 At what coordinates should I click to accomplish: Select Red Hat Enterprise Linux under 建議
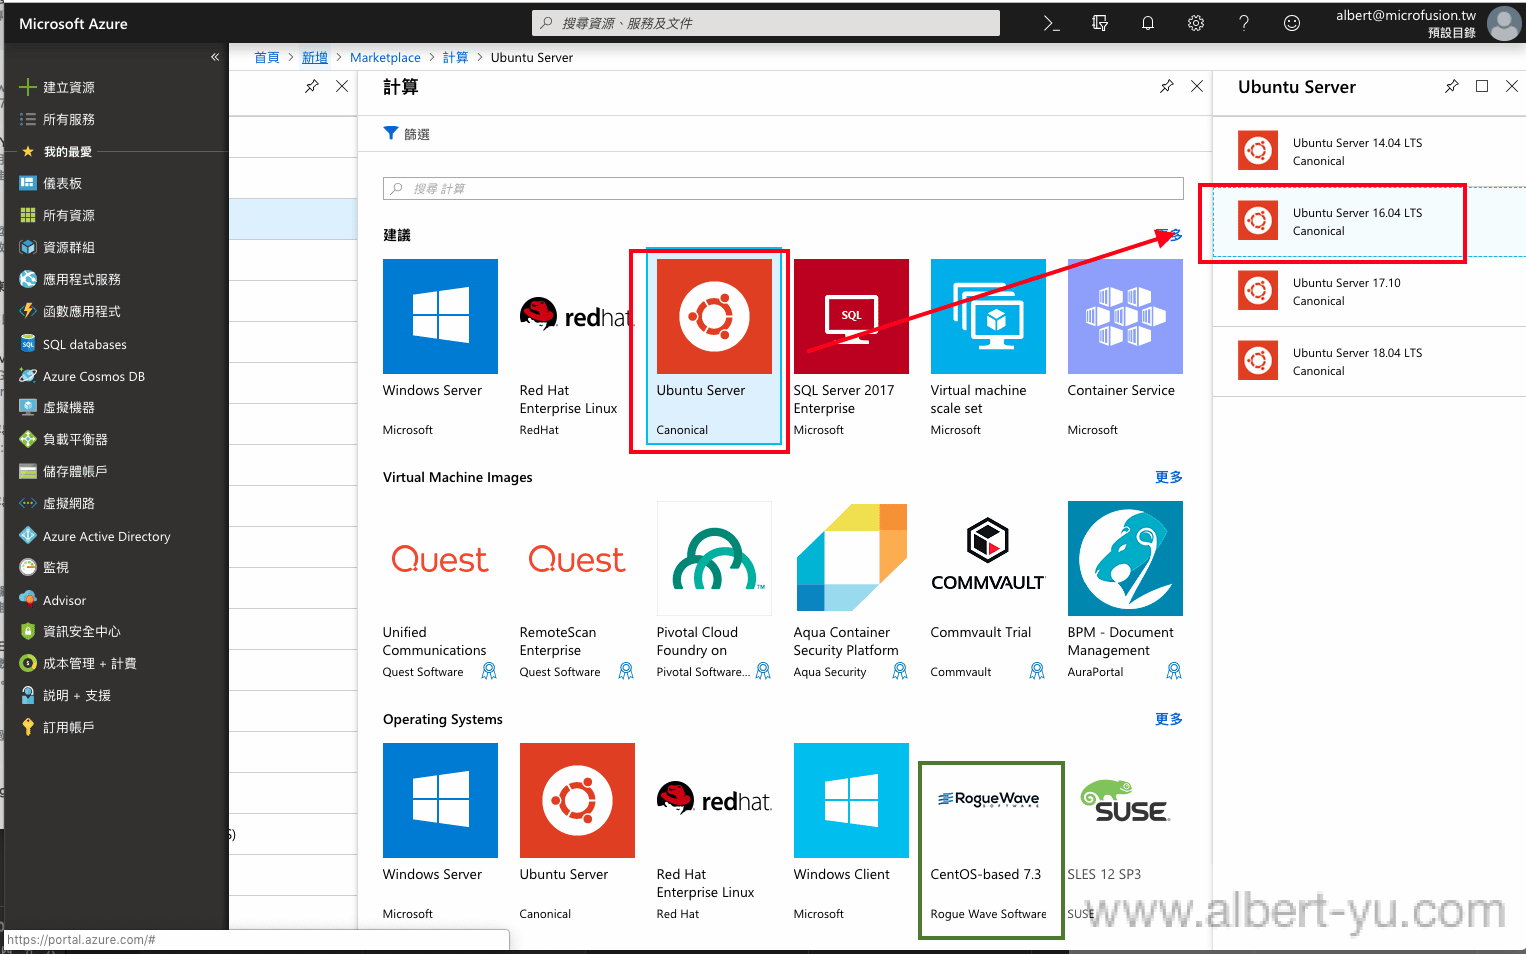pyautogui.click(x=577, y=348)
